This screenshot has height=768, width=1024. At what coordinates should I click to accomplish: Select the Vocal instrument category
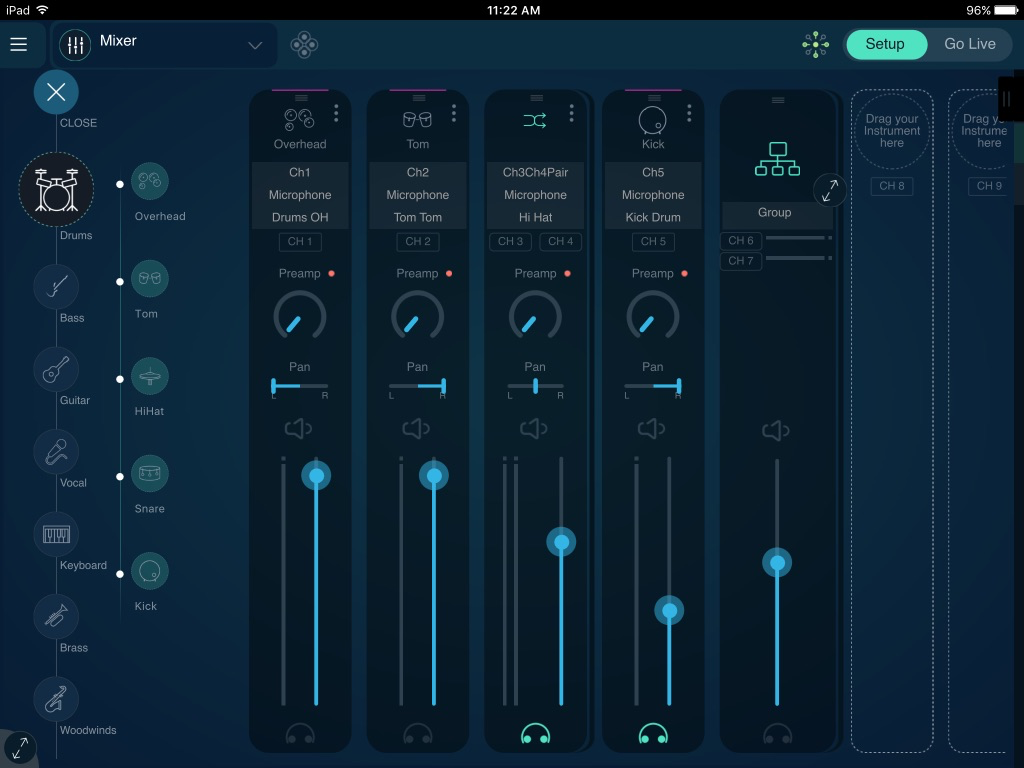click(x=56, y=452)
